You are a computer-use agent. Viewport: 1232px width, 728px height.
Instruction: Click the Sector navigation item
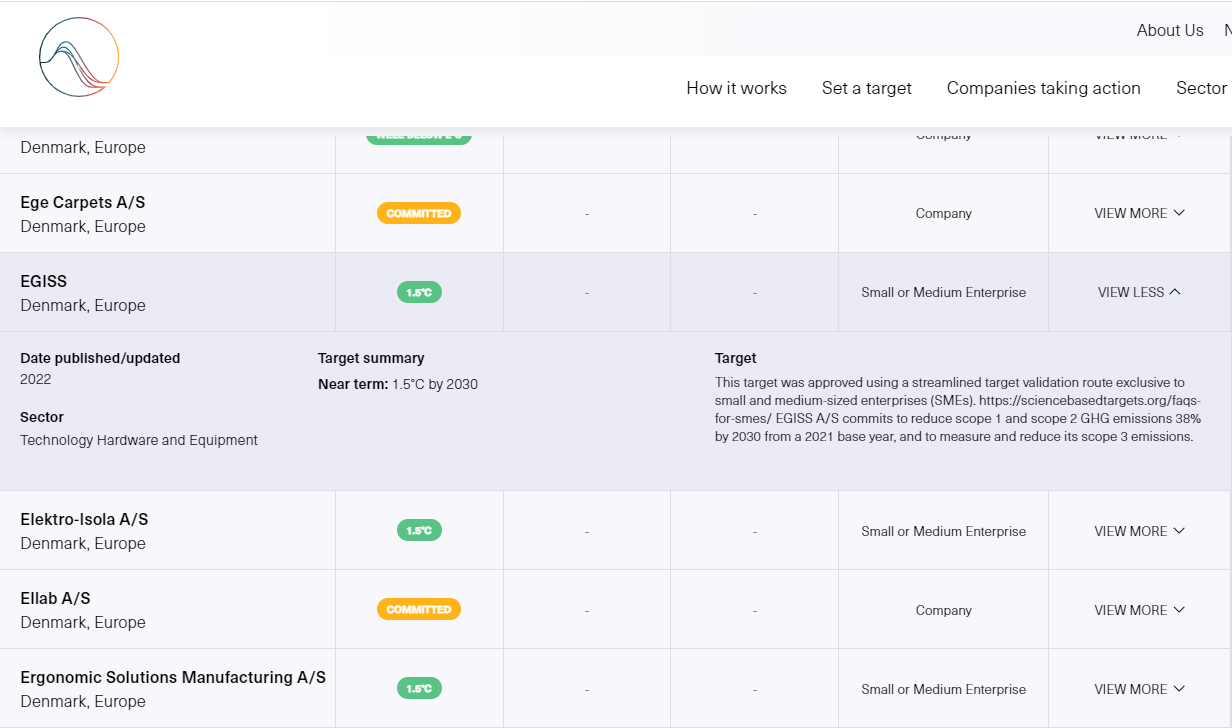point(1201,88)
